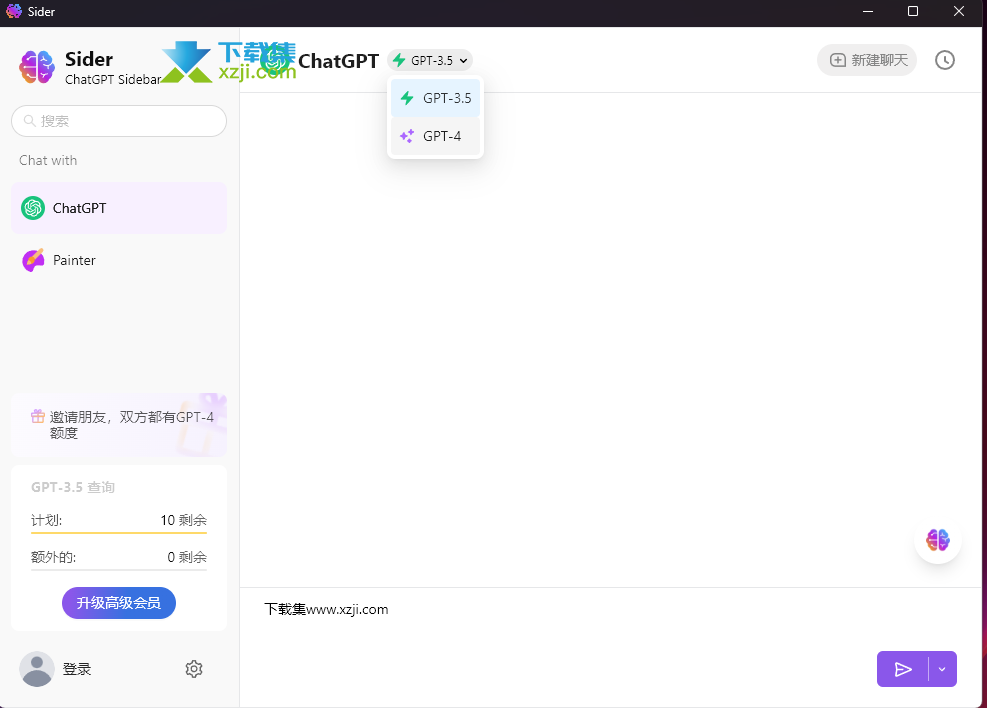Click the ChatGPT logo in chat header
This screenshot has width=987, height=708.
pos(276,60)
